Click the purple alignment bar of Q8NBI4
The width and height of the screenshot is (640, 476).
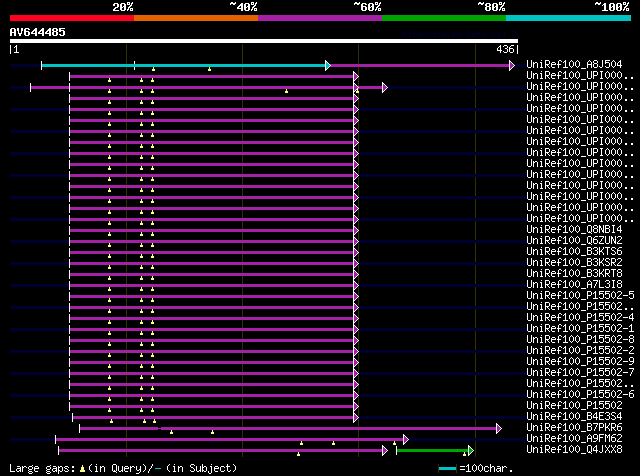click(x=211, y=231)
